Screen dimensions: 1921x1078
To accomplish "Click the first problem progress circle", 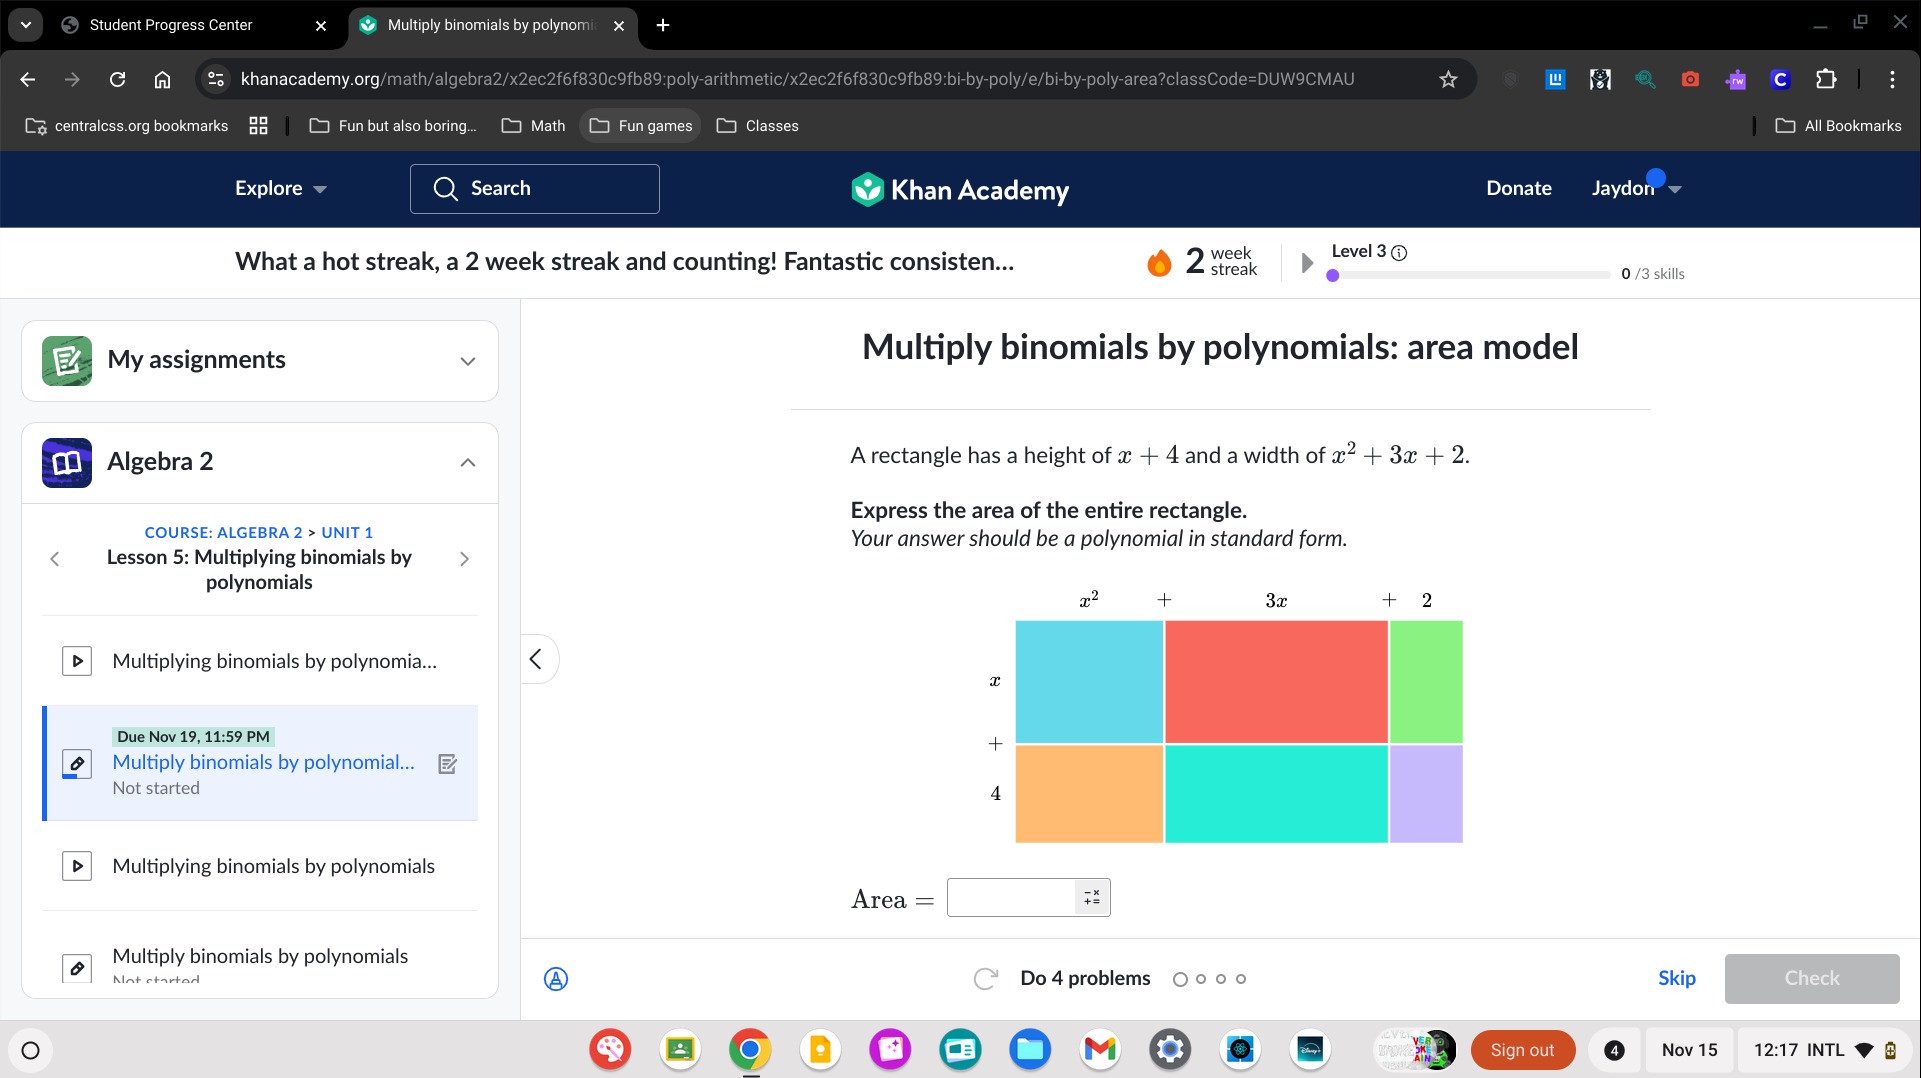I will point(1180,979).
